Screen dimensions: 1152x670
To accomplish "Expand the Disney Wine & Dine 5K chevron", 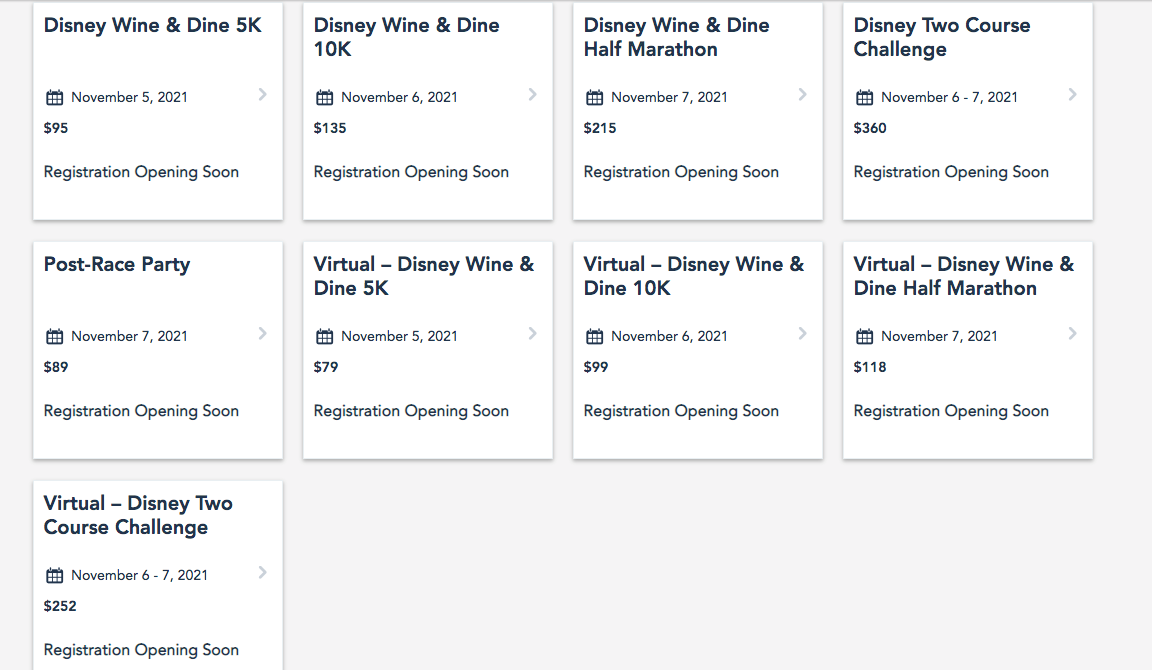I will pyautogui.click(x=262, y=95).
